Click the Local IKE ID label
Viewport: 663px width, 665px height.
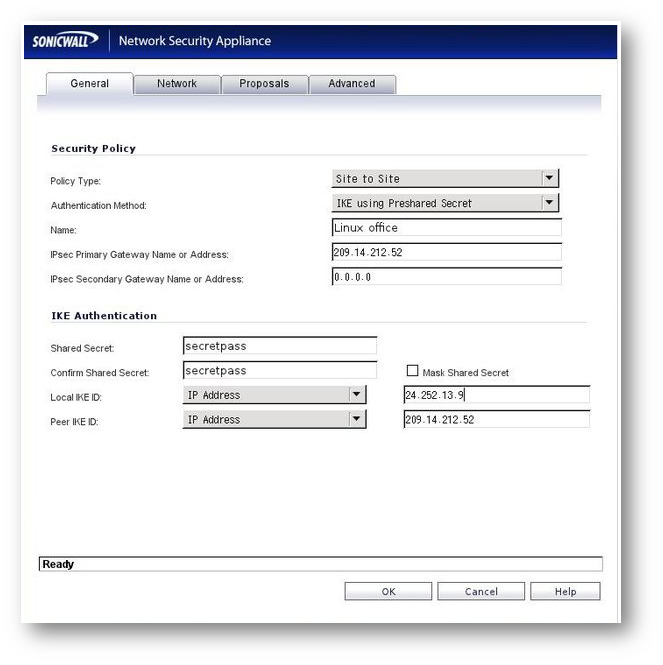[76, 397]
